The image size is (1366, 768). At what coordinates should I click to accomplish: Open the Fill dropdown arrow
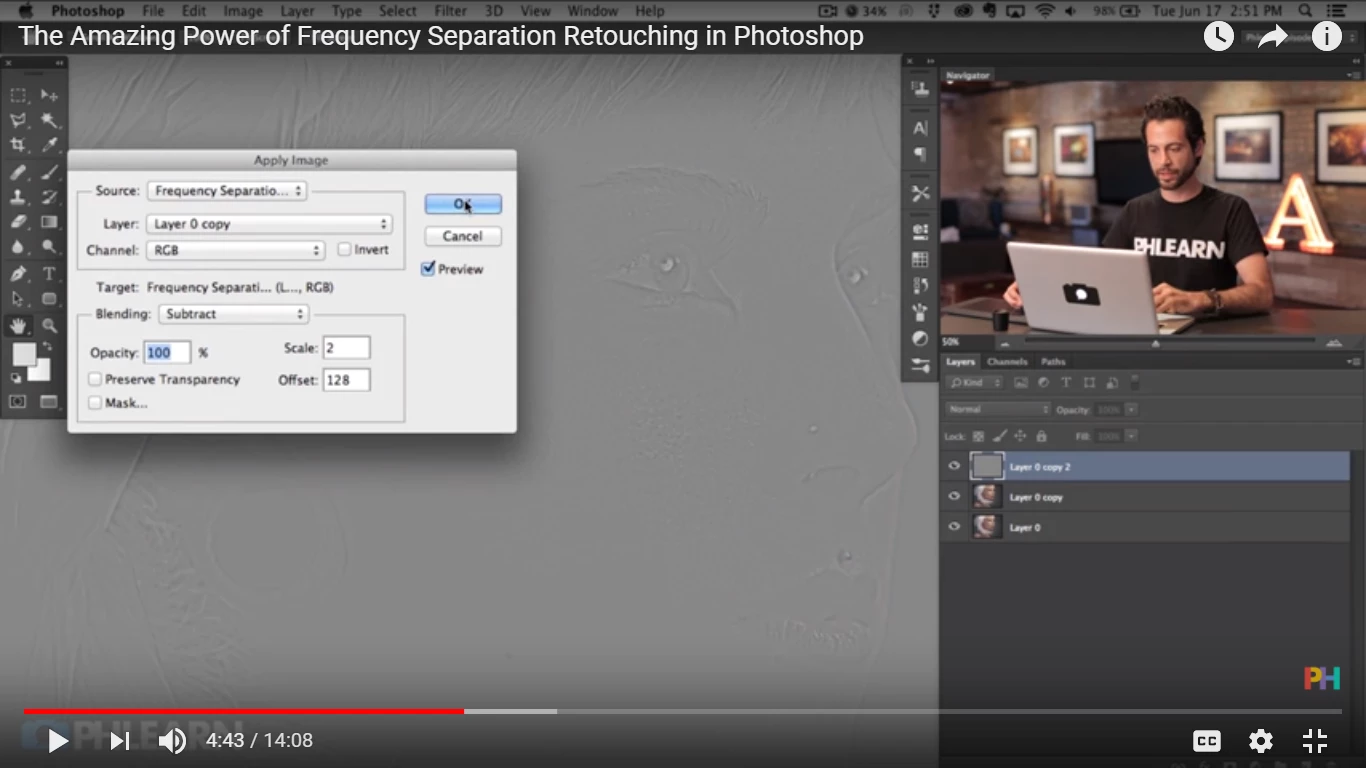point(1131,437)
